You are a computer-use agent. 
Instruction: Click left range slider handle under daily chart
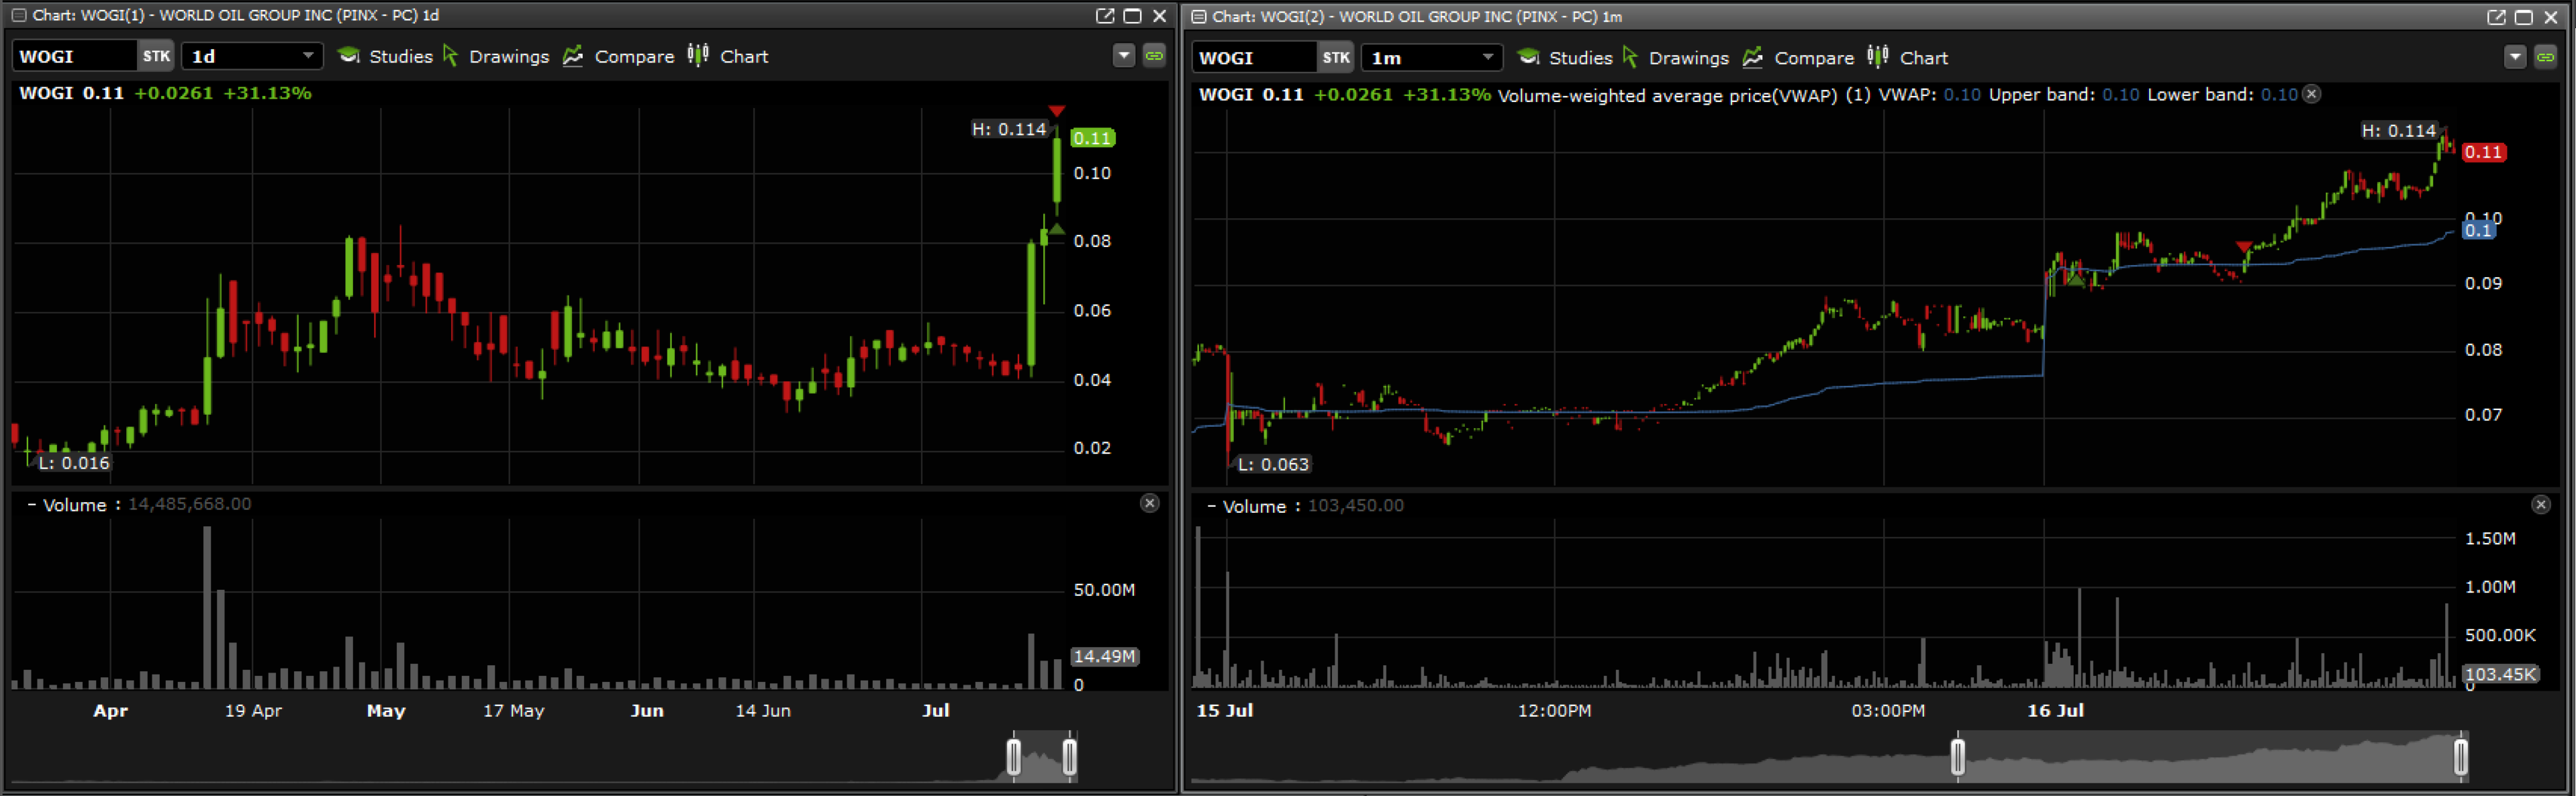(1013, 756)
